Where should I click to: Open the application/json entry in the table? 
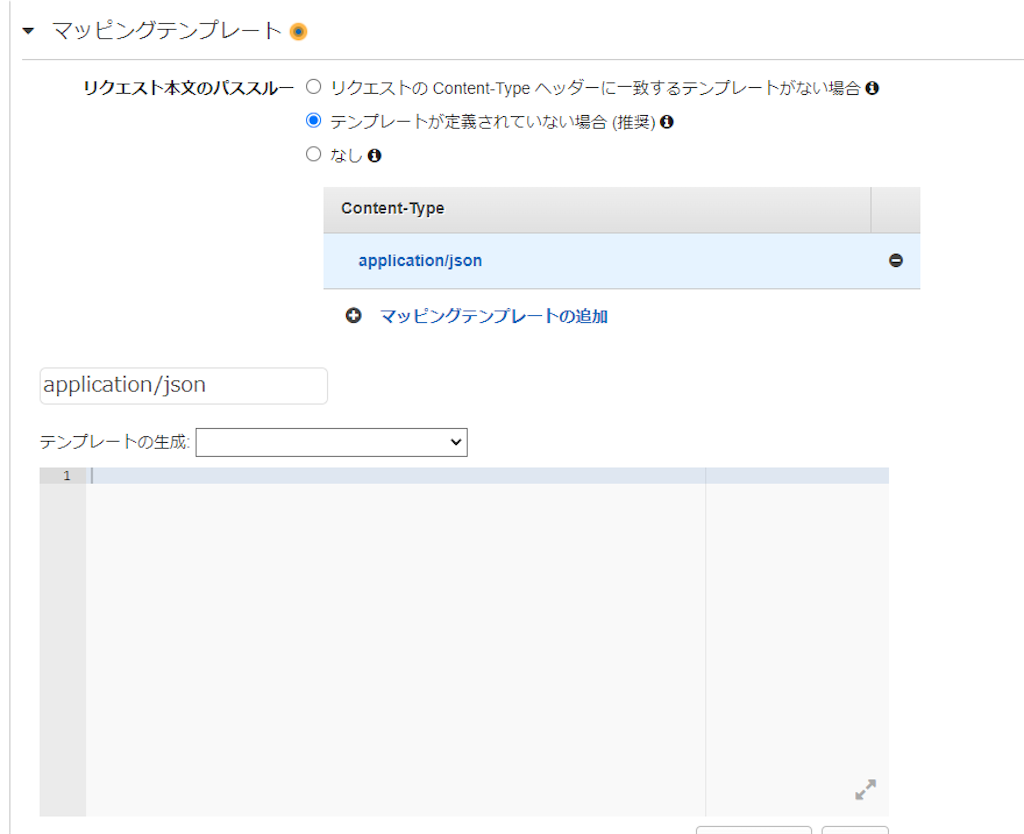[x=420, y=261]
